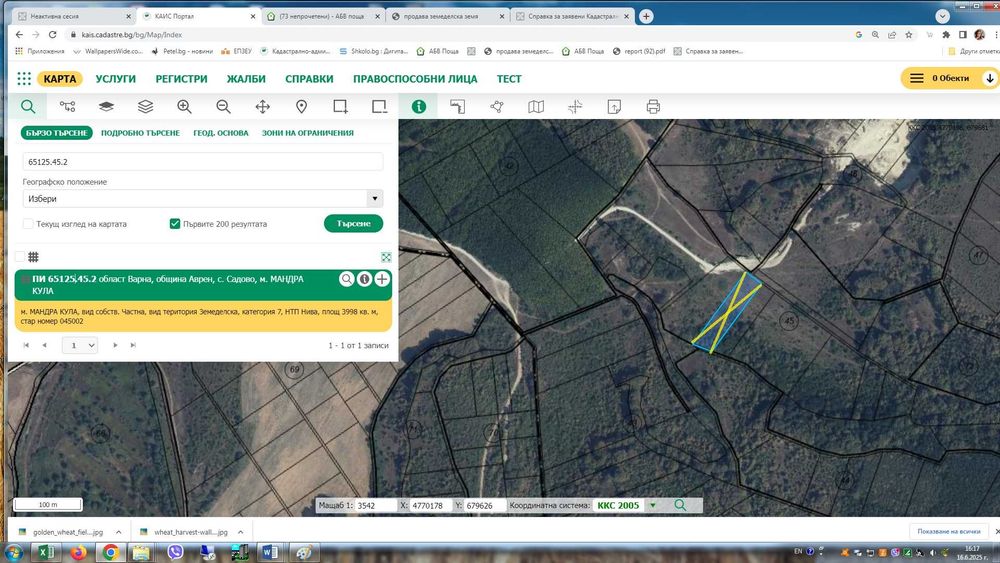Open the УСЛУГИ menu
The height and width of the screenshot is (563, 1000).
(115, 78)
